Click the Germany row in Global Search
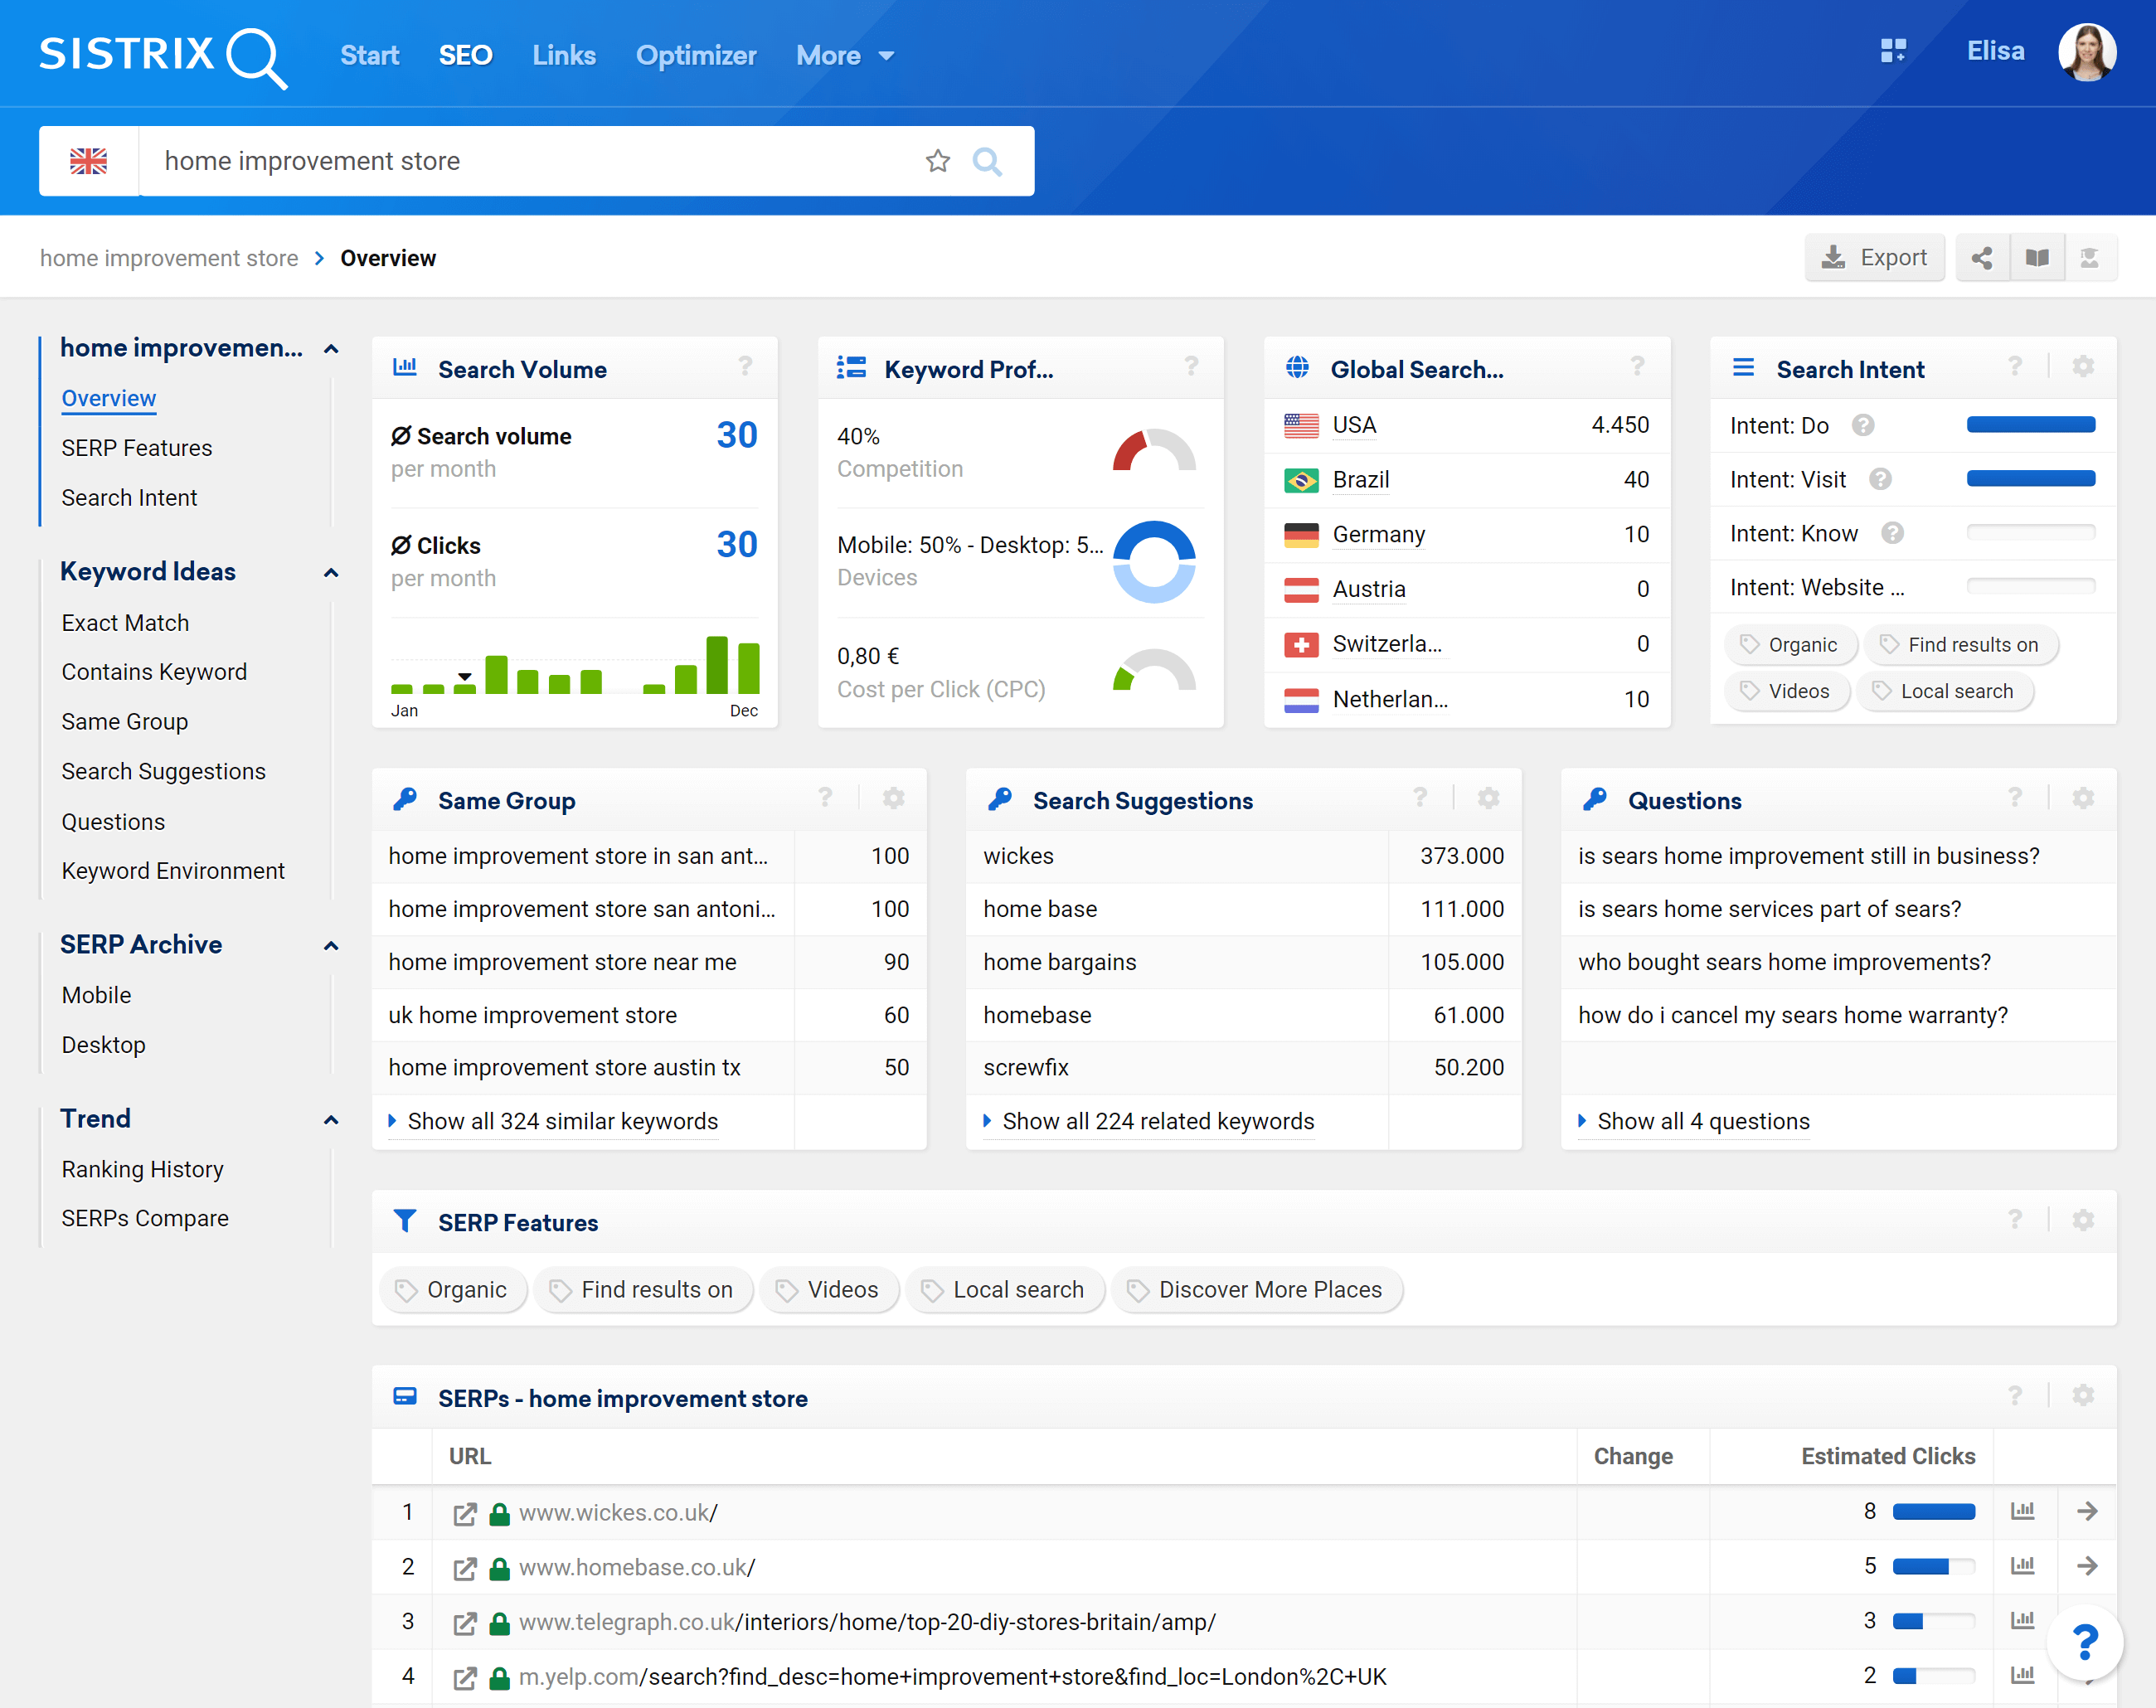This screenshot has width=2156, height=1708. [x=1467, y=534]
